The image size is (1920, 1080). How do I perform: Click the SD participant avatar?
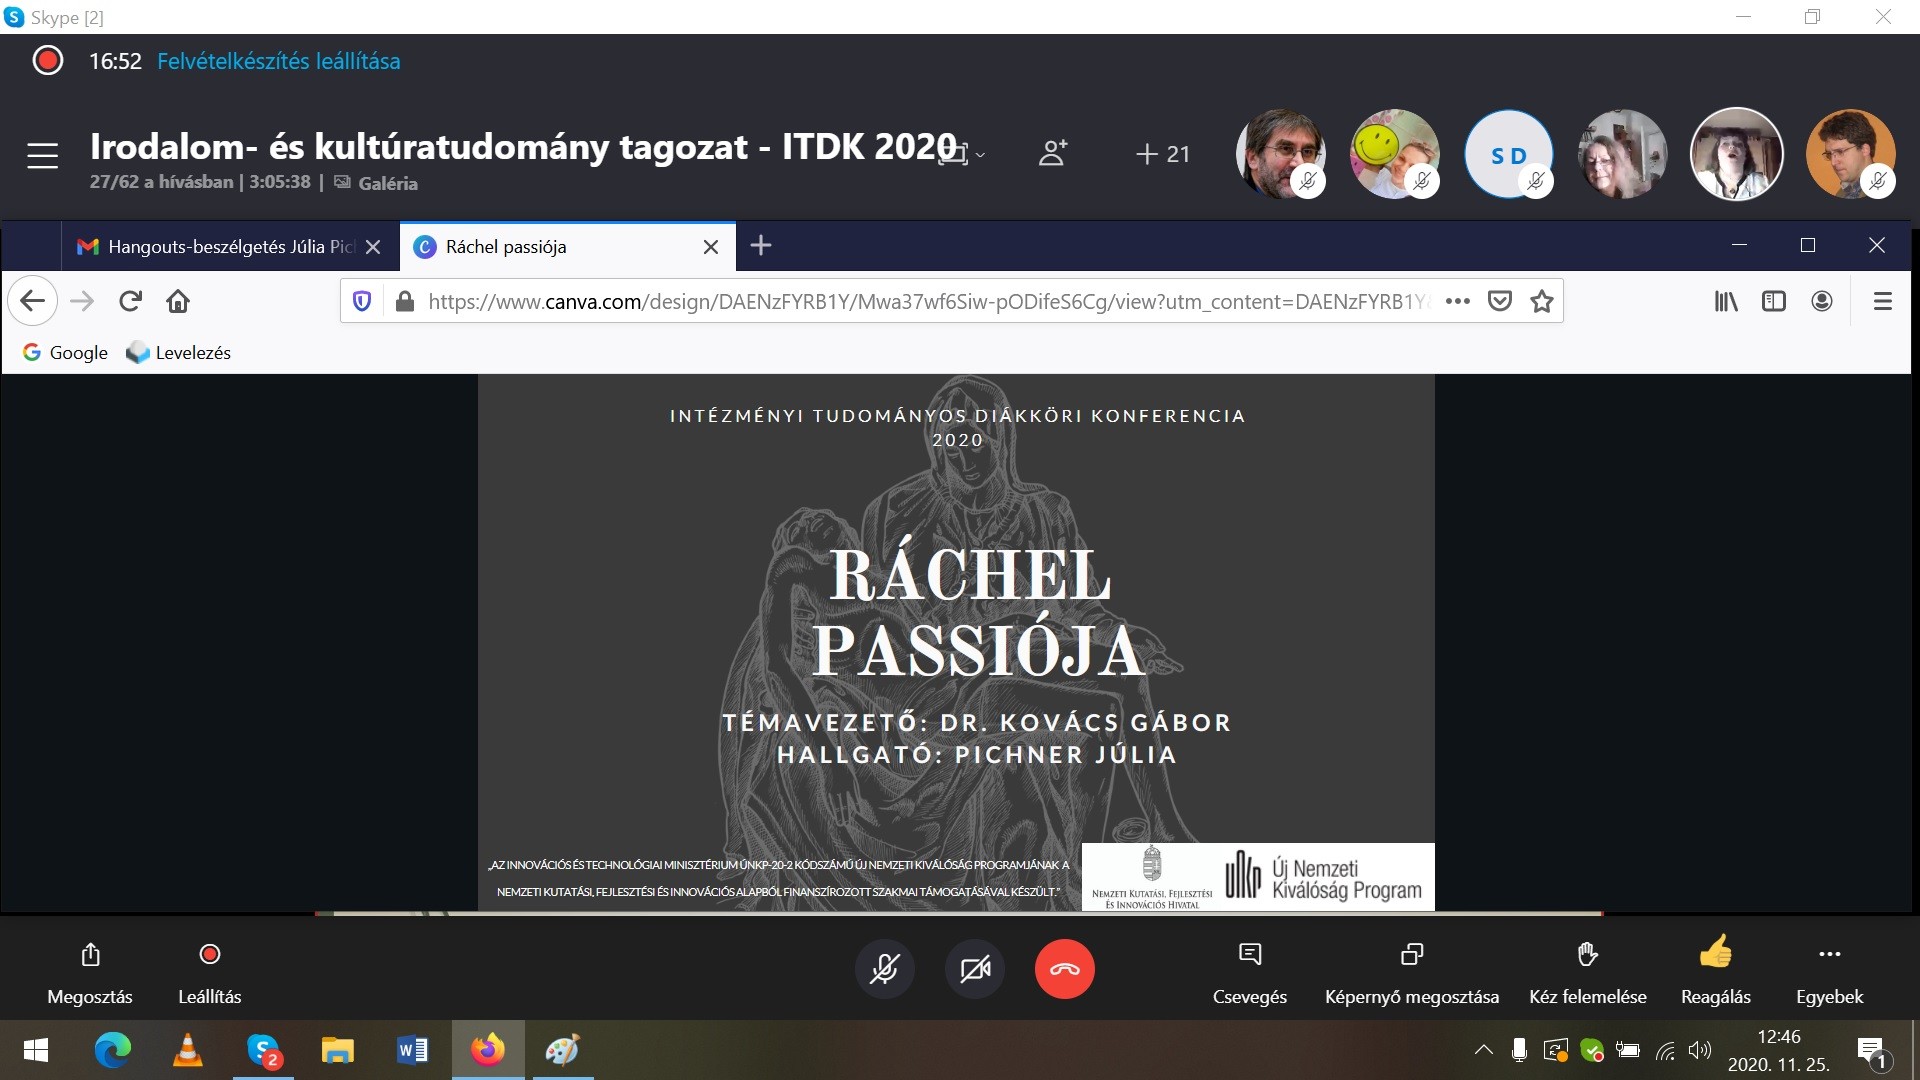point(1507,155)
